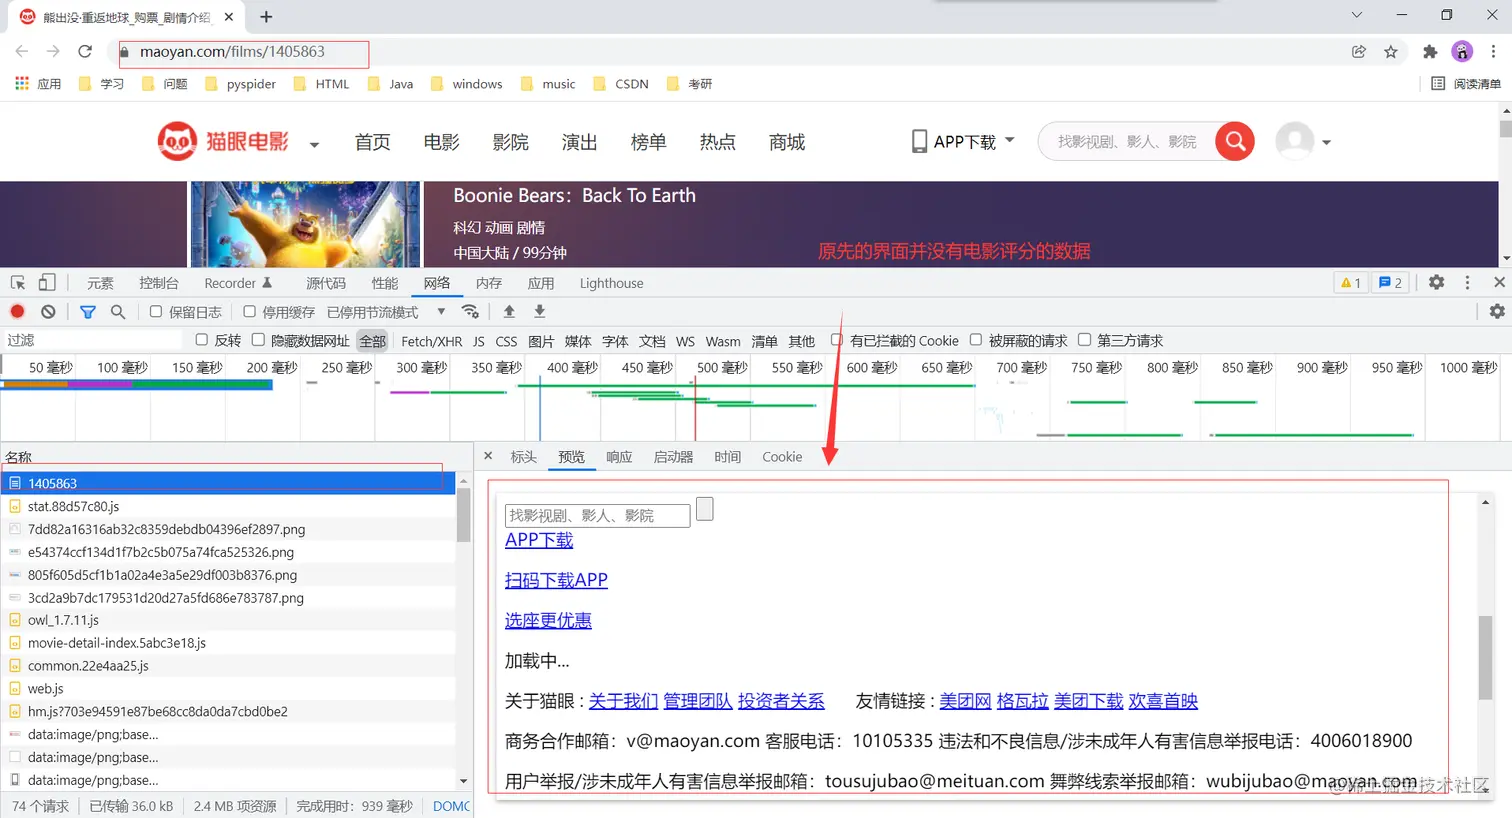Bookmark this page with the star icon
Image resolution: width=1512 pixels, height=818 pixels.
click(x=1390, y=52)
